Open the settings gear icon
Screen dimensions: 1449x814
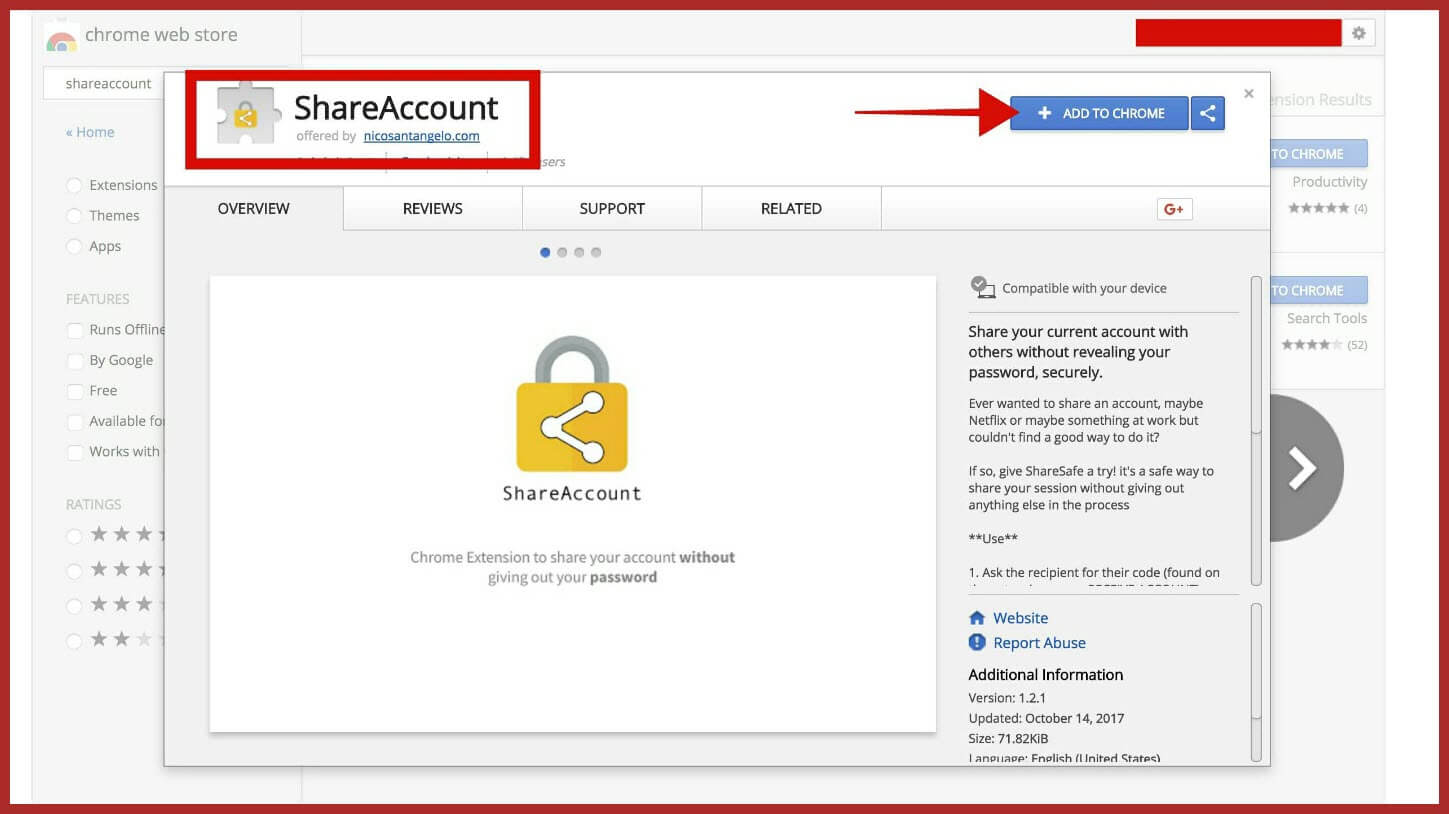1358,33
